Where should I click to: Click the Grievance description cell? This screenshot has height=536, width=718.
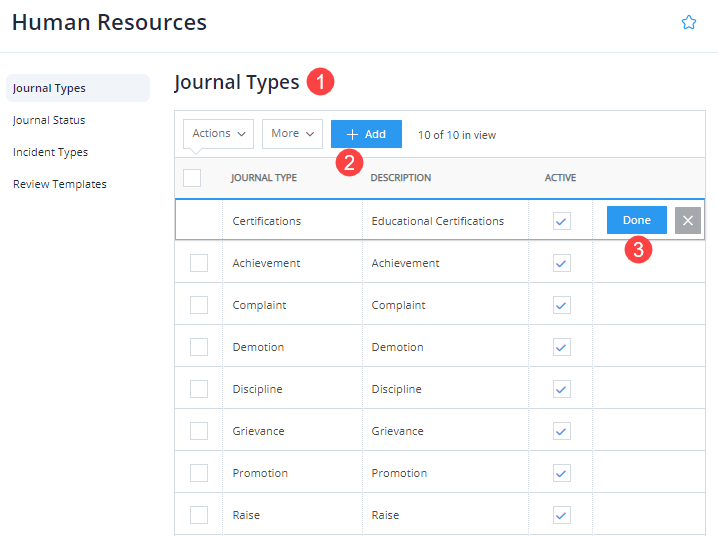point(445,431)
